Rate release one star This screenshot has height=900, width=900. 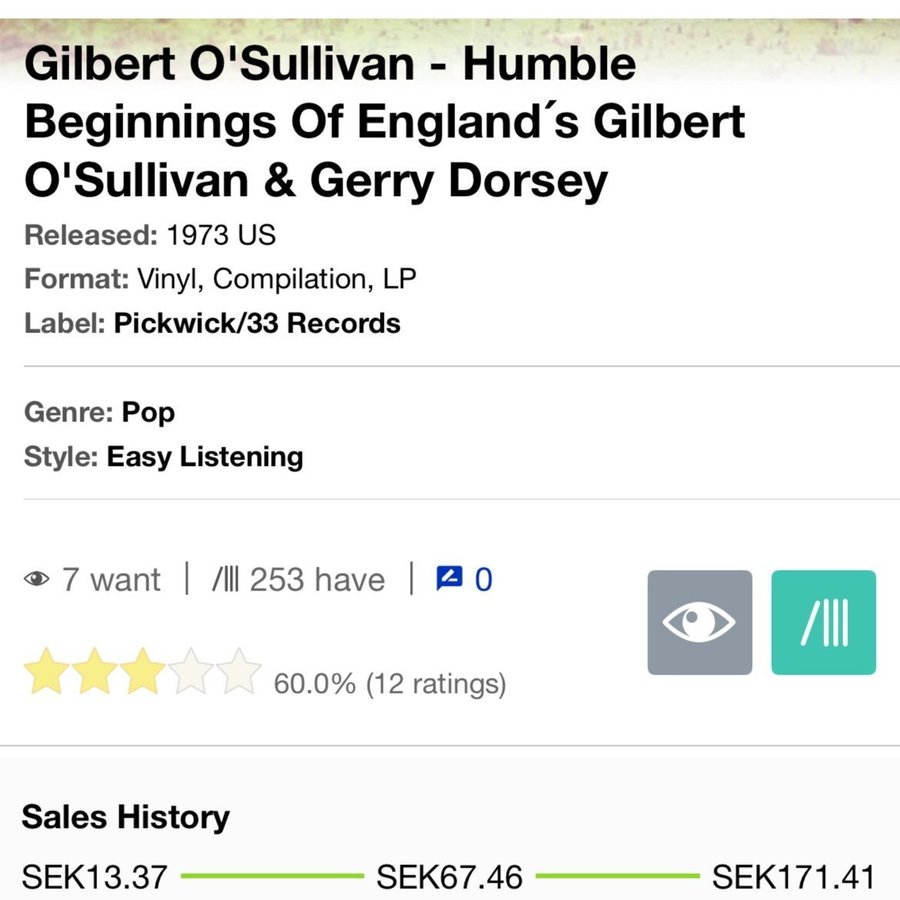click(x=45, y=671)
